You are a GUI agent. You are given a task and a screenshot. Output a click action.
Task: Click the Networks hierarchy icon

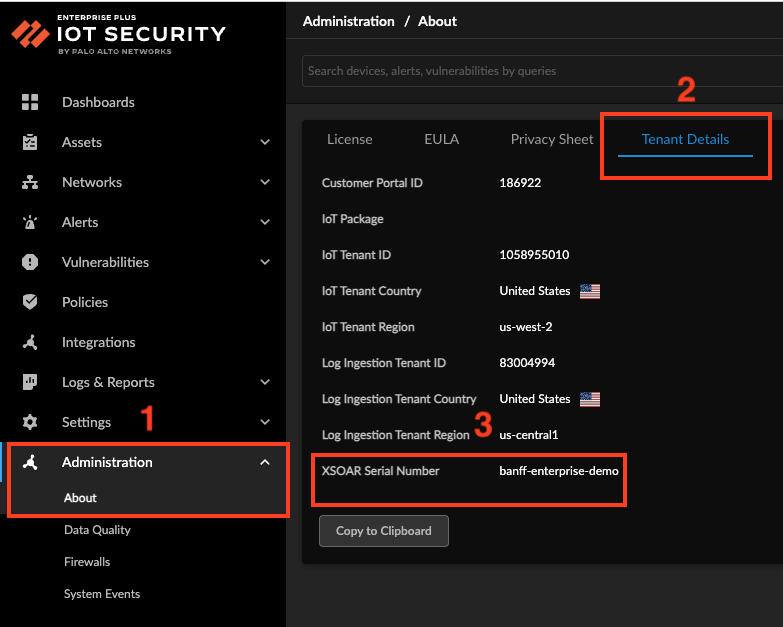click(x=30, y=182)
